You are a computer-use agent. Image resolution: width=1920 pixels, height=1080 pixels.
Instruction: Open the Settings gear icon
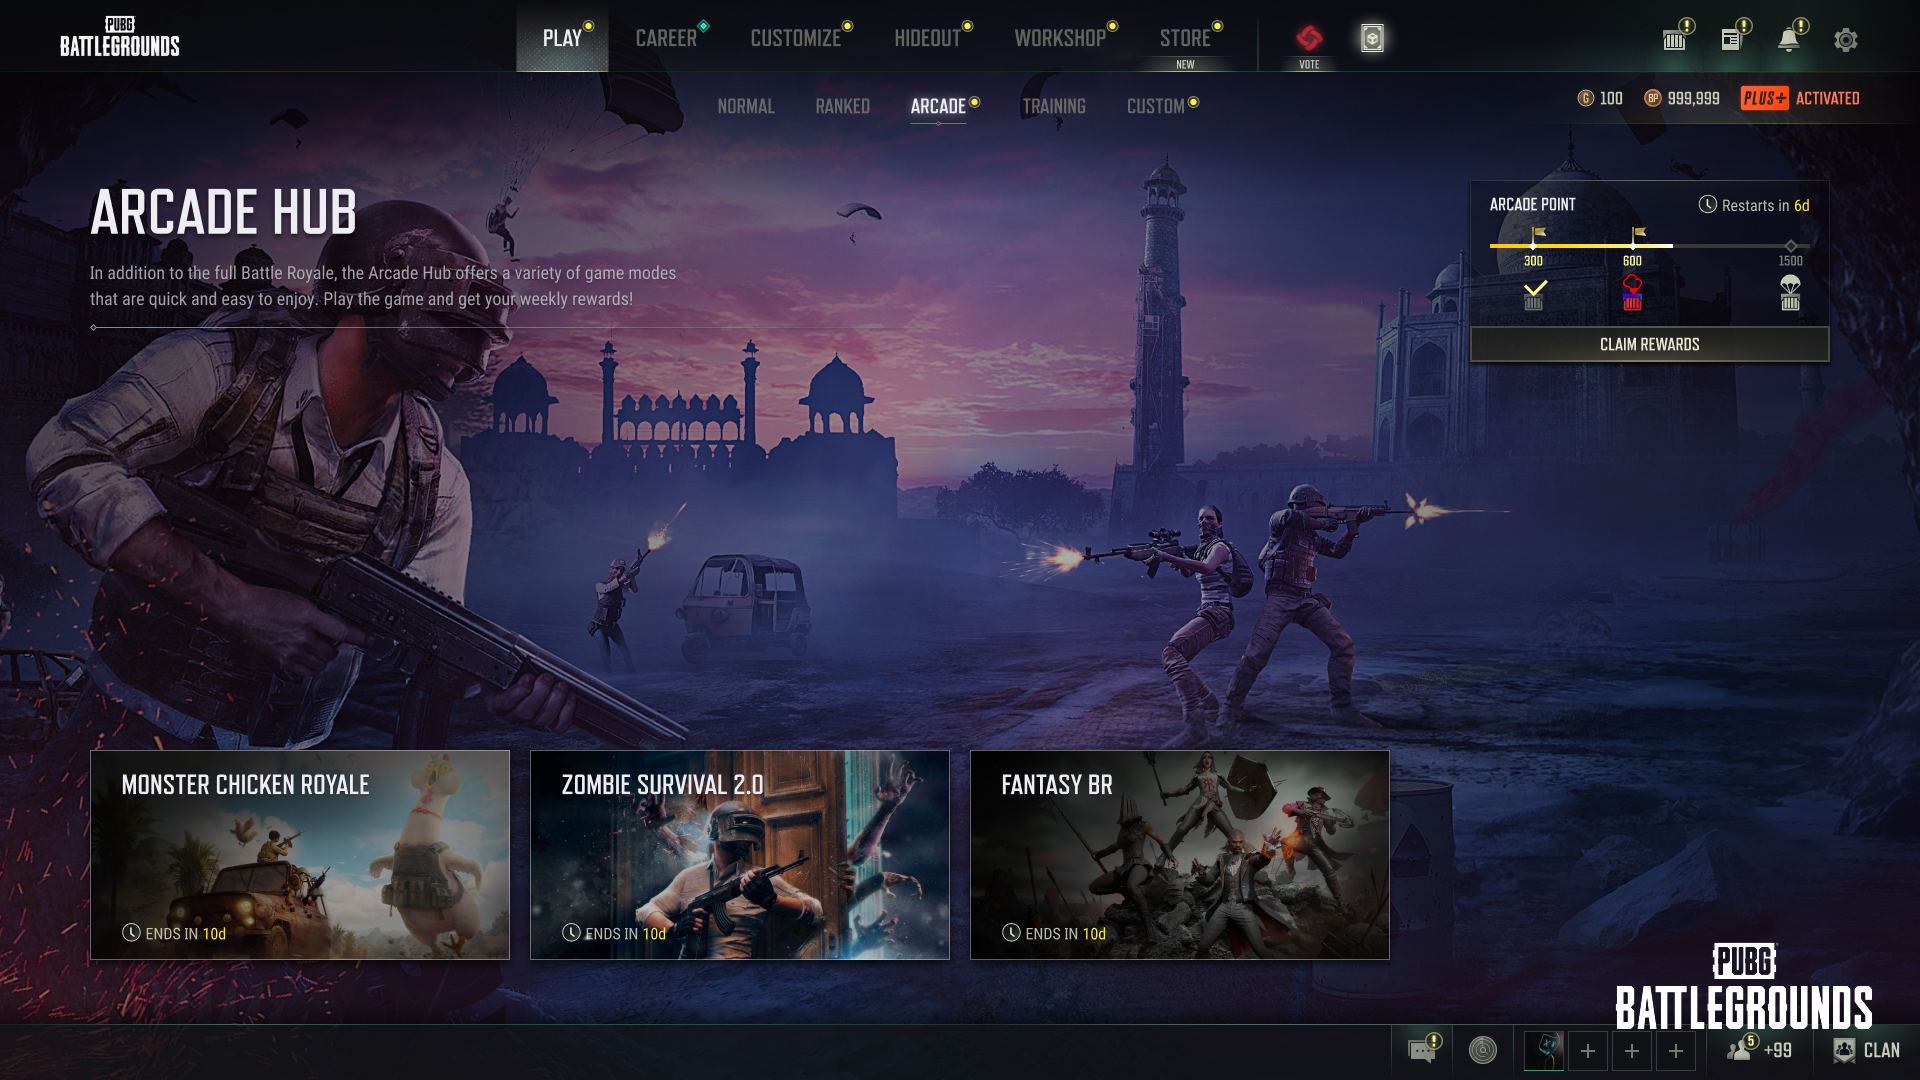coord(1845,37)
